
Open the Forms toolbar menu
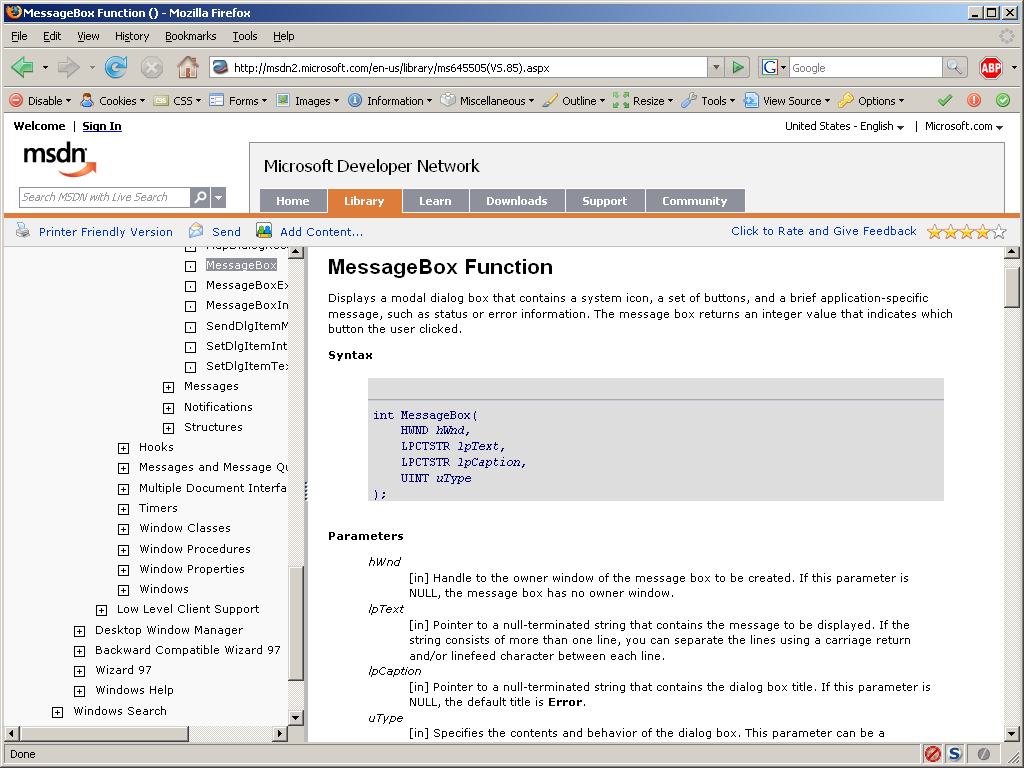pos(238,101)
